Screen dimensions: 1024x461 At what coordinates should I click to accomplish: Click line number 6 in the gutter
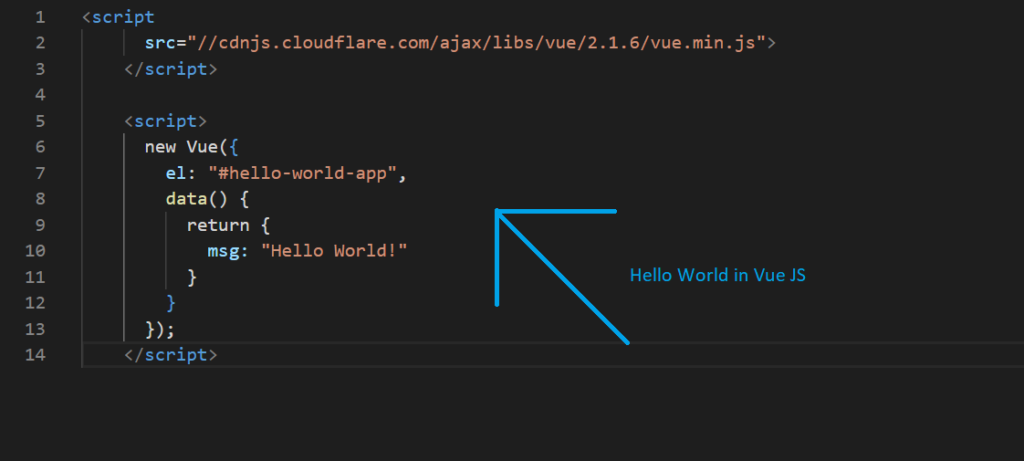click(40, 147)
